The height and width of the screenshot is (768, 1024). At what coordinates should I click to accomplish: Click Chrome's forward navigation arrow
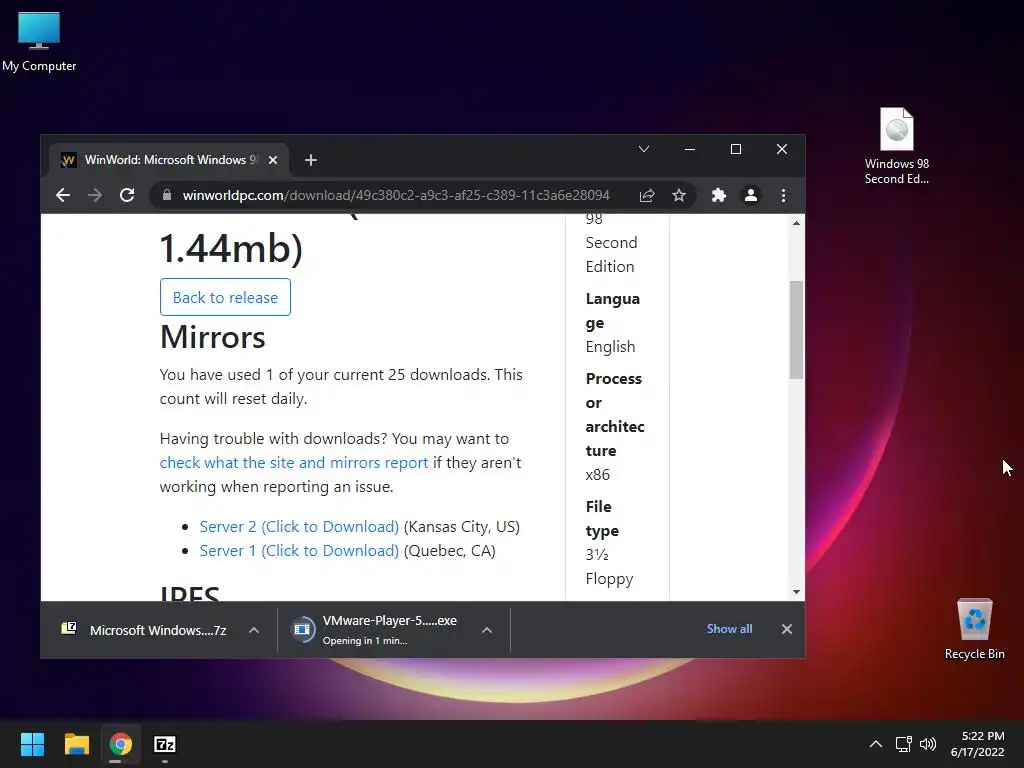click(x=95, y=195)
